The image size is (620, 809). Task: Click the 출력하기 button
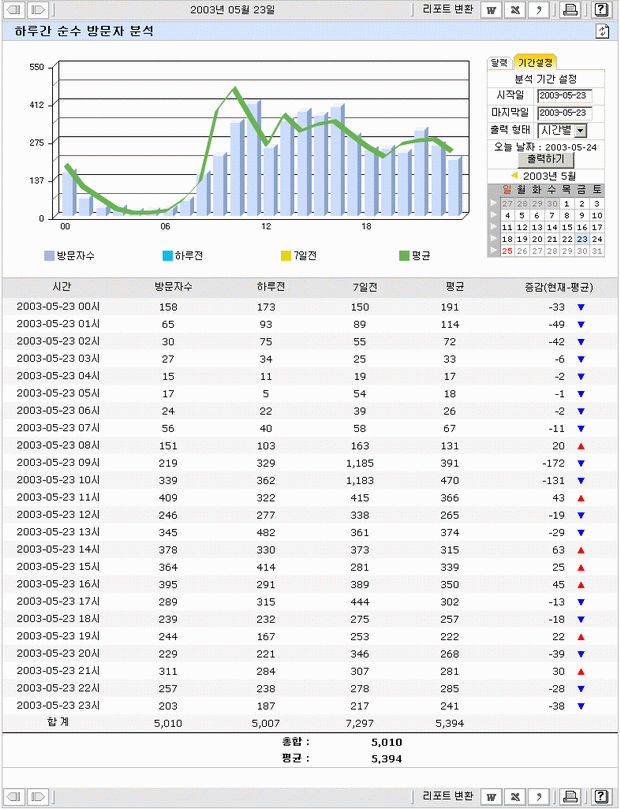point(545,159)
